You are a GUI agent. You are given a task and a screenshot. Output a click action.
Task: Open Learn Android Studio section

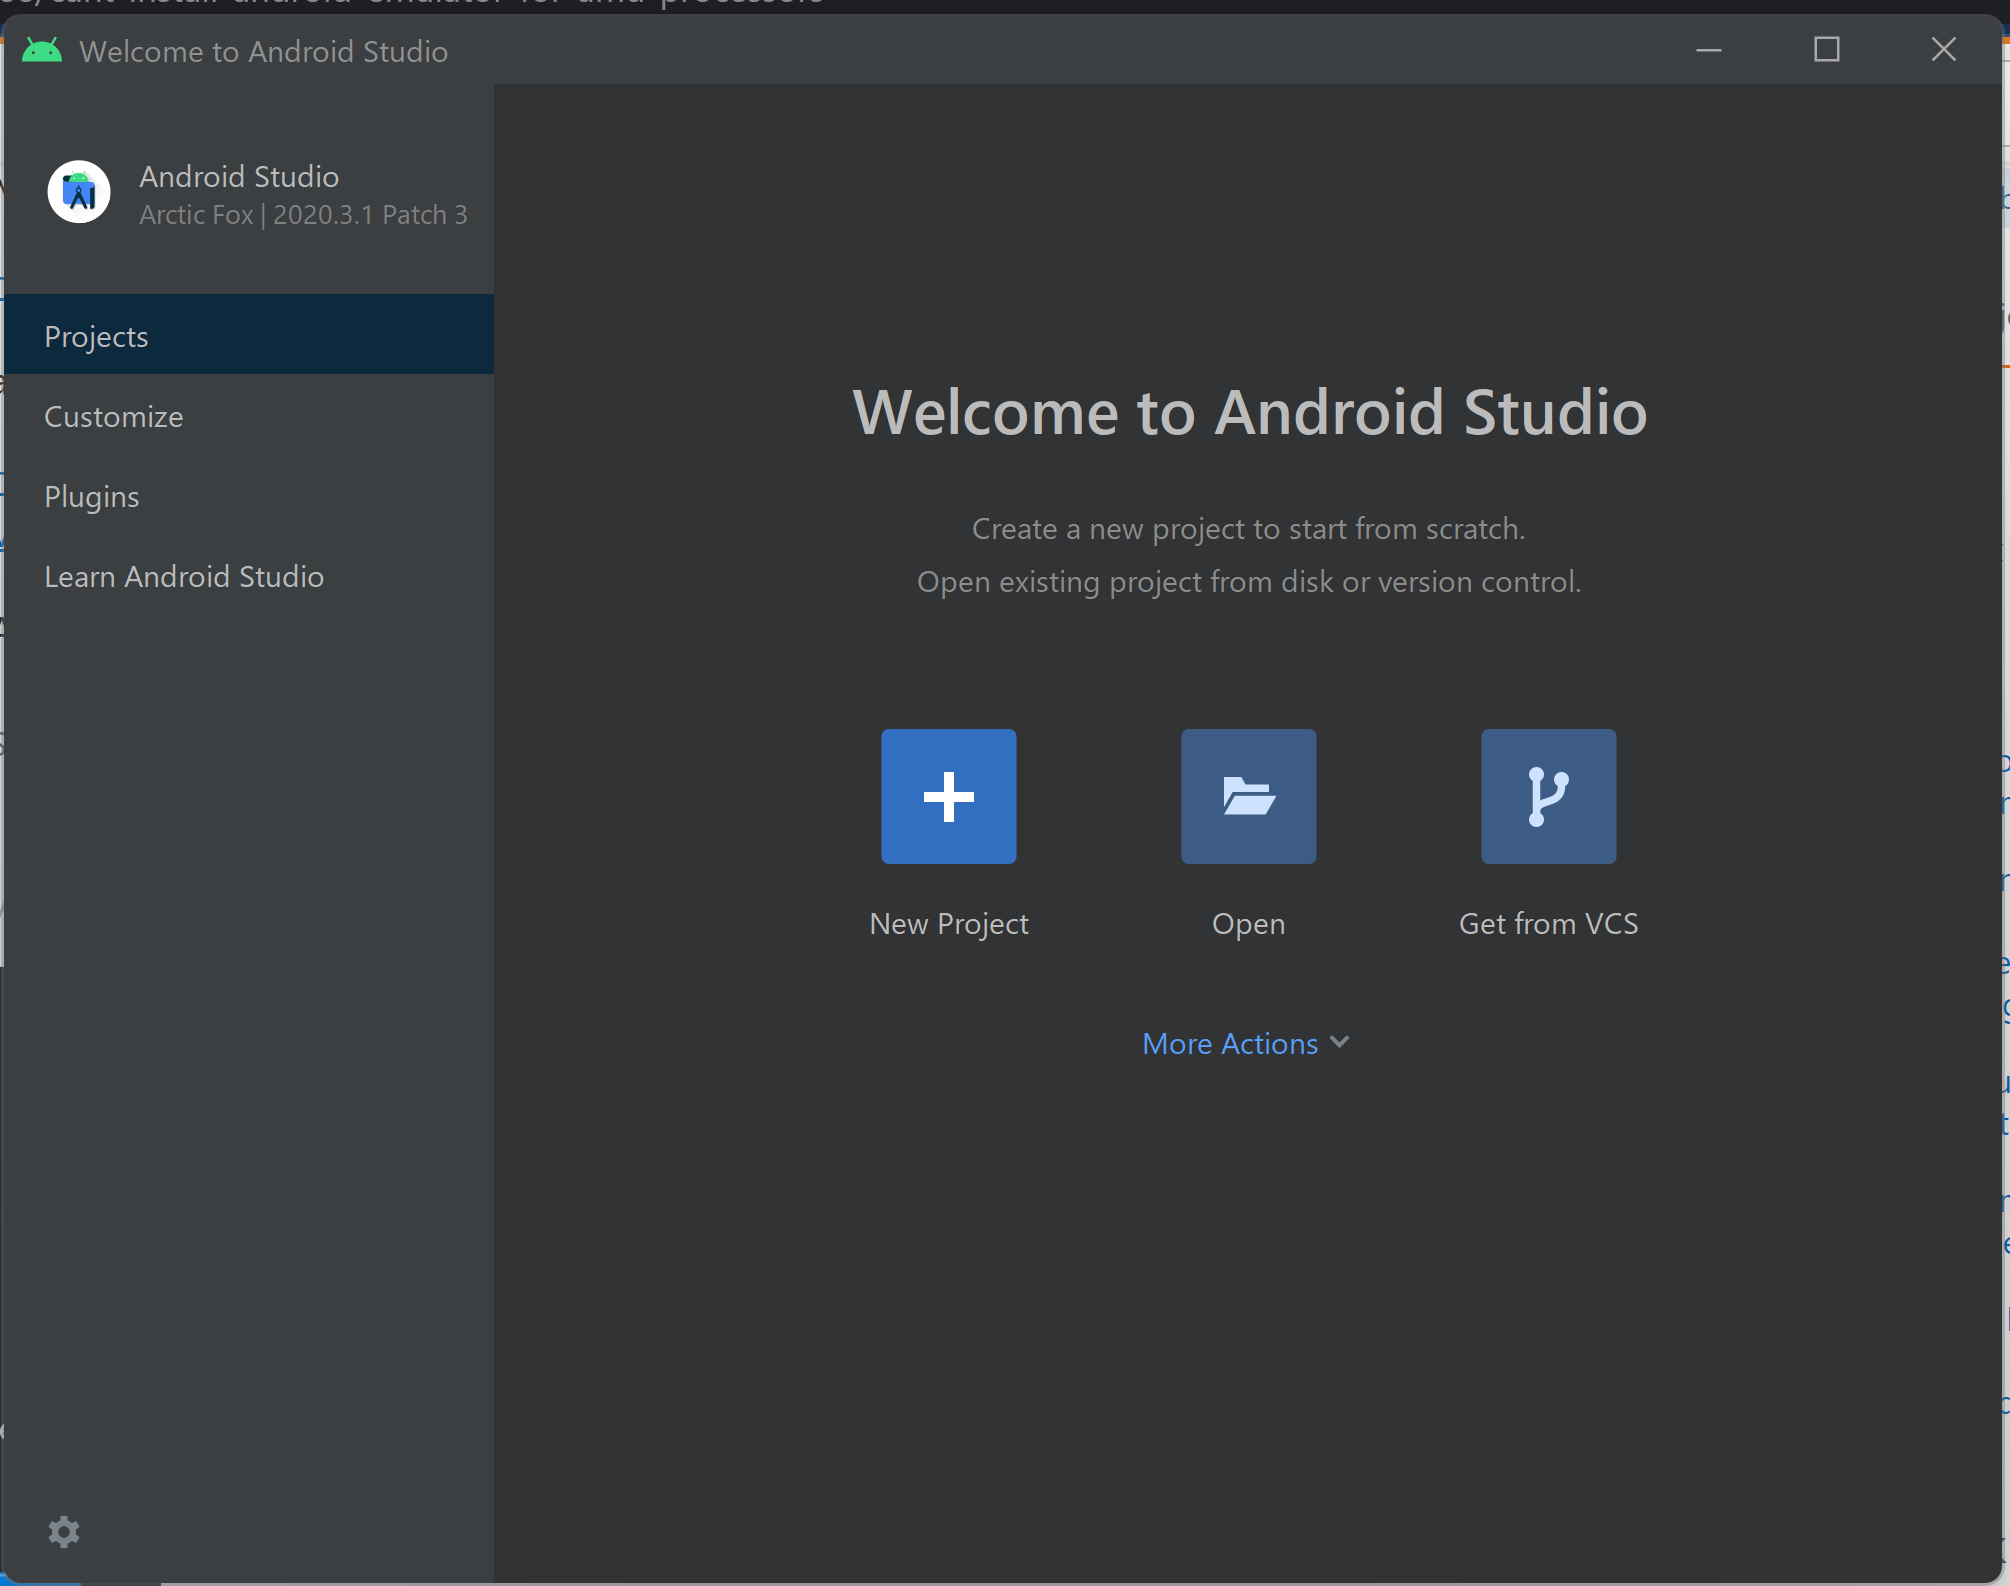[184, 576]
